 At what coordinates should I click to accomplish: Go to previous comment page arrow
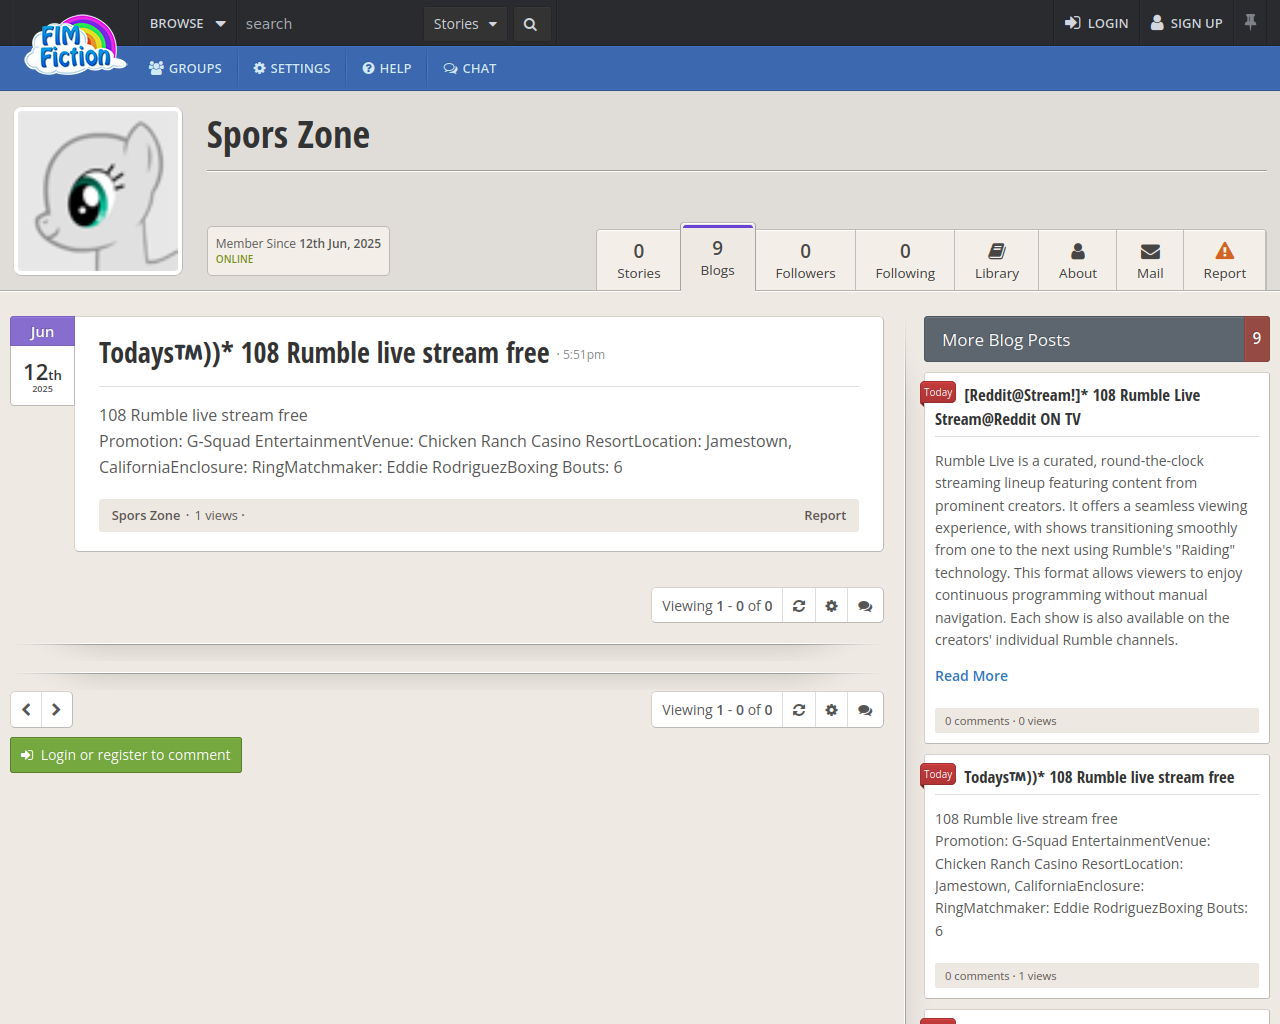pyautogui.click(x=26, y=710)
